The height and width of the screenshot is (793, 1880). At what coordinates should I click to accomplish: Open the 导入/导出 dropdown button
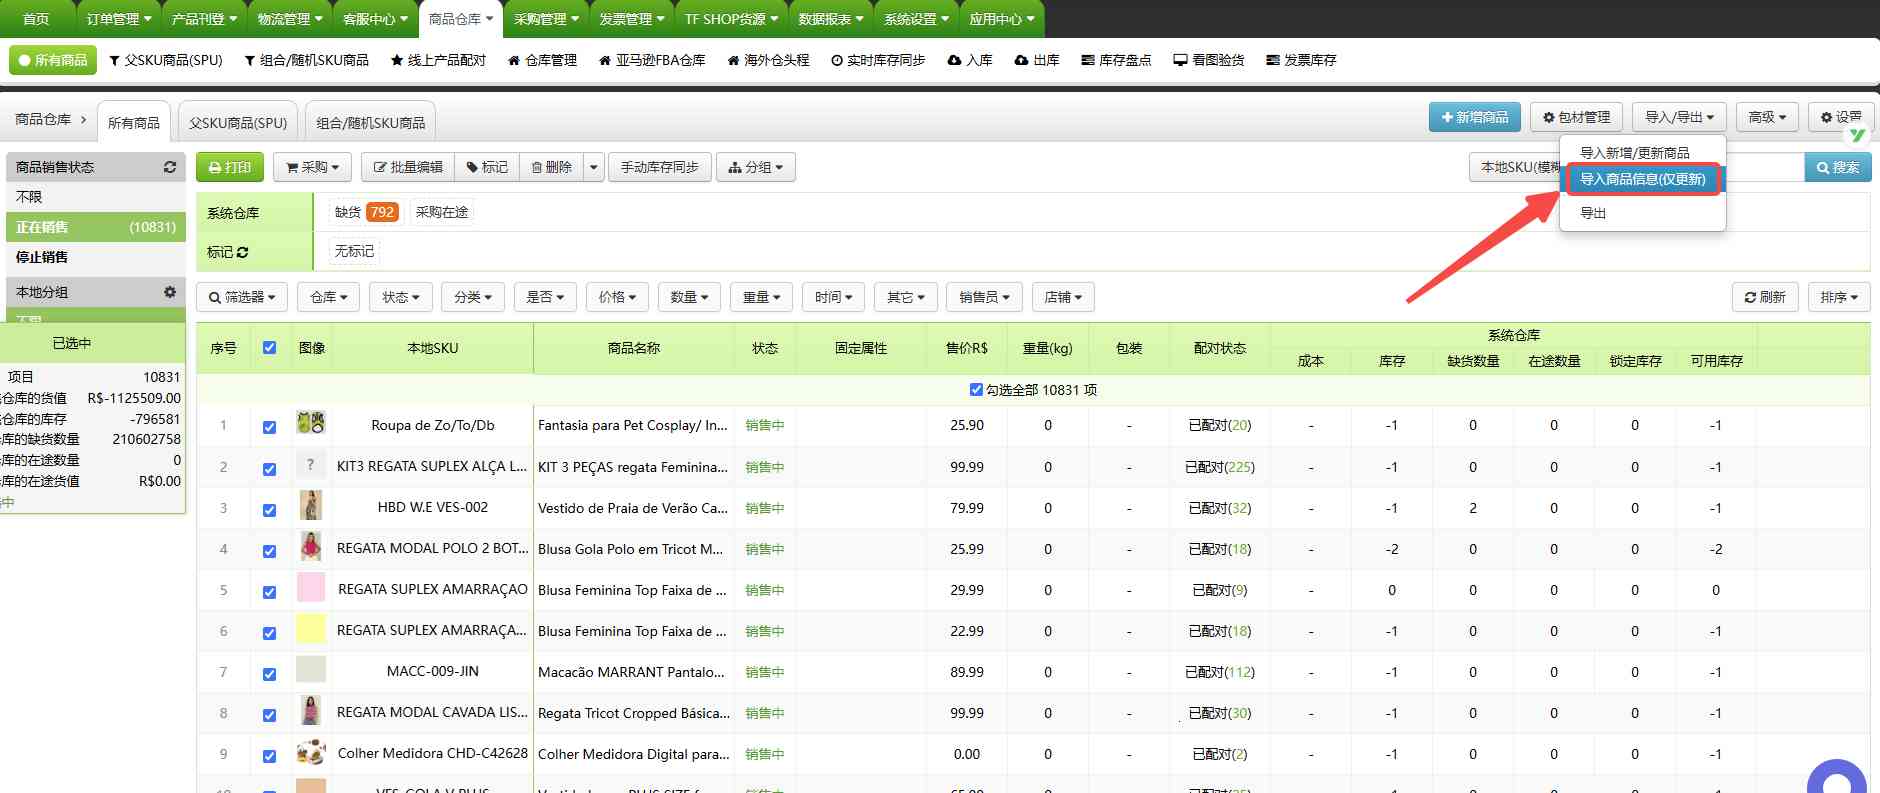pos(1679,117)
